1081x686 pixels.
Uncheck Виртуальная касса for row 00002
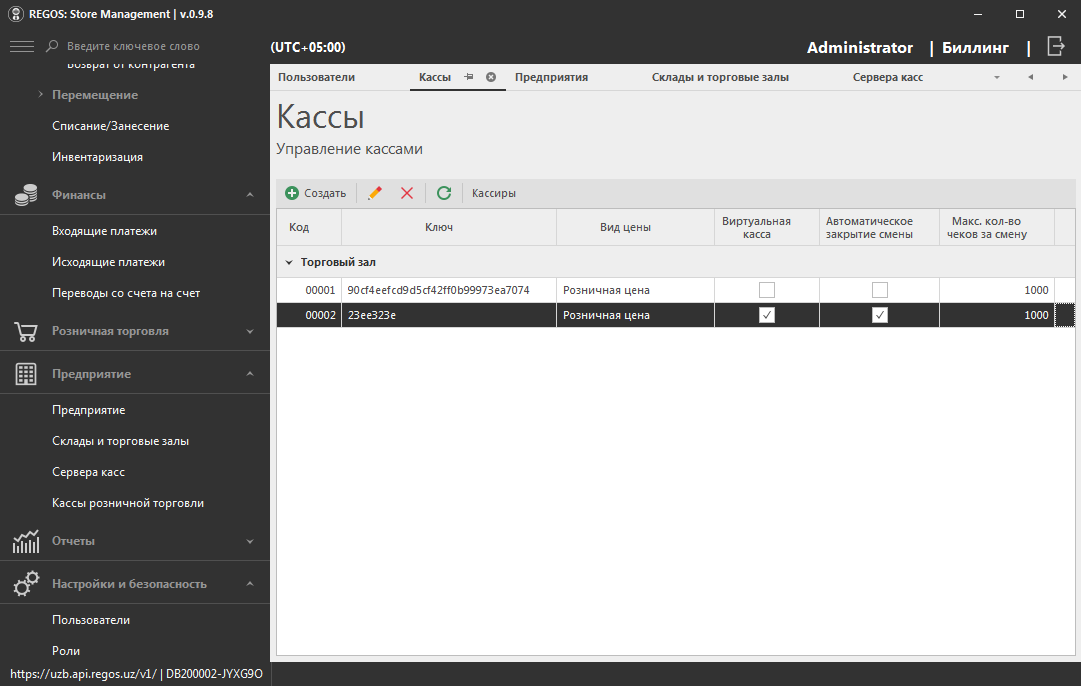click(x=767, y=315)
